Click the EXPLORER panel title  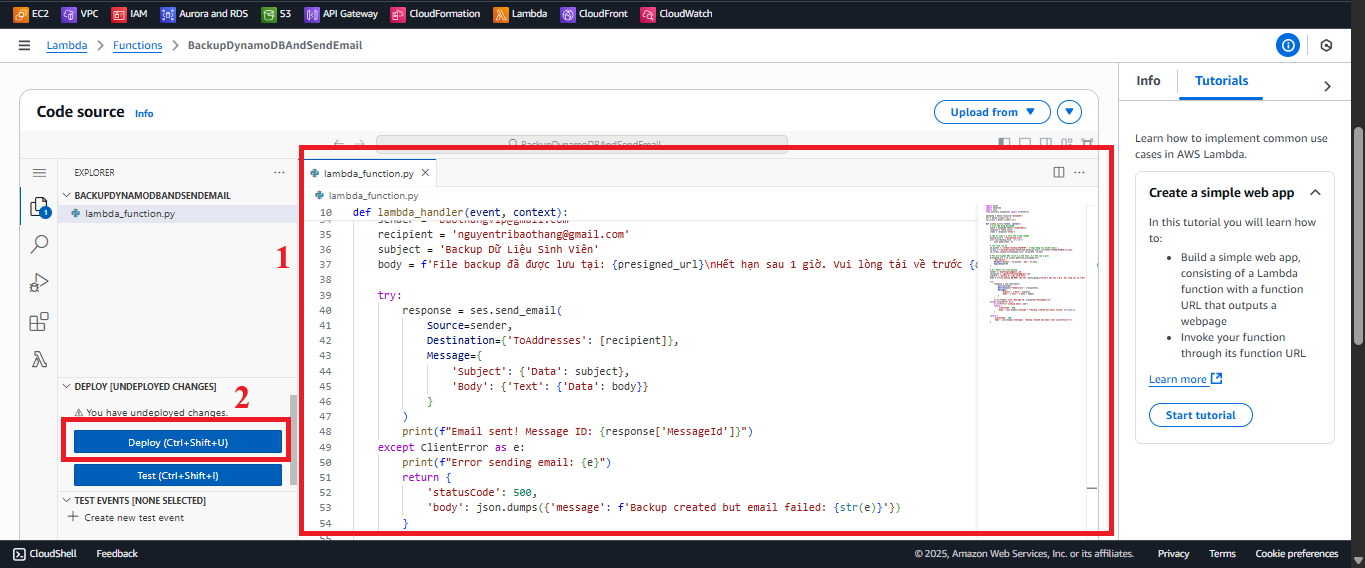point(94,172)
